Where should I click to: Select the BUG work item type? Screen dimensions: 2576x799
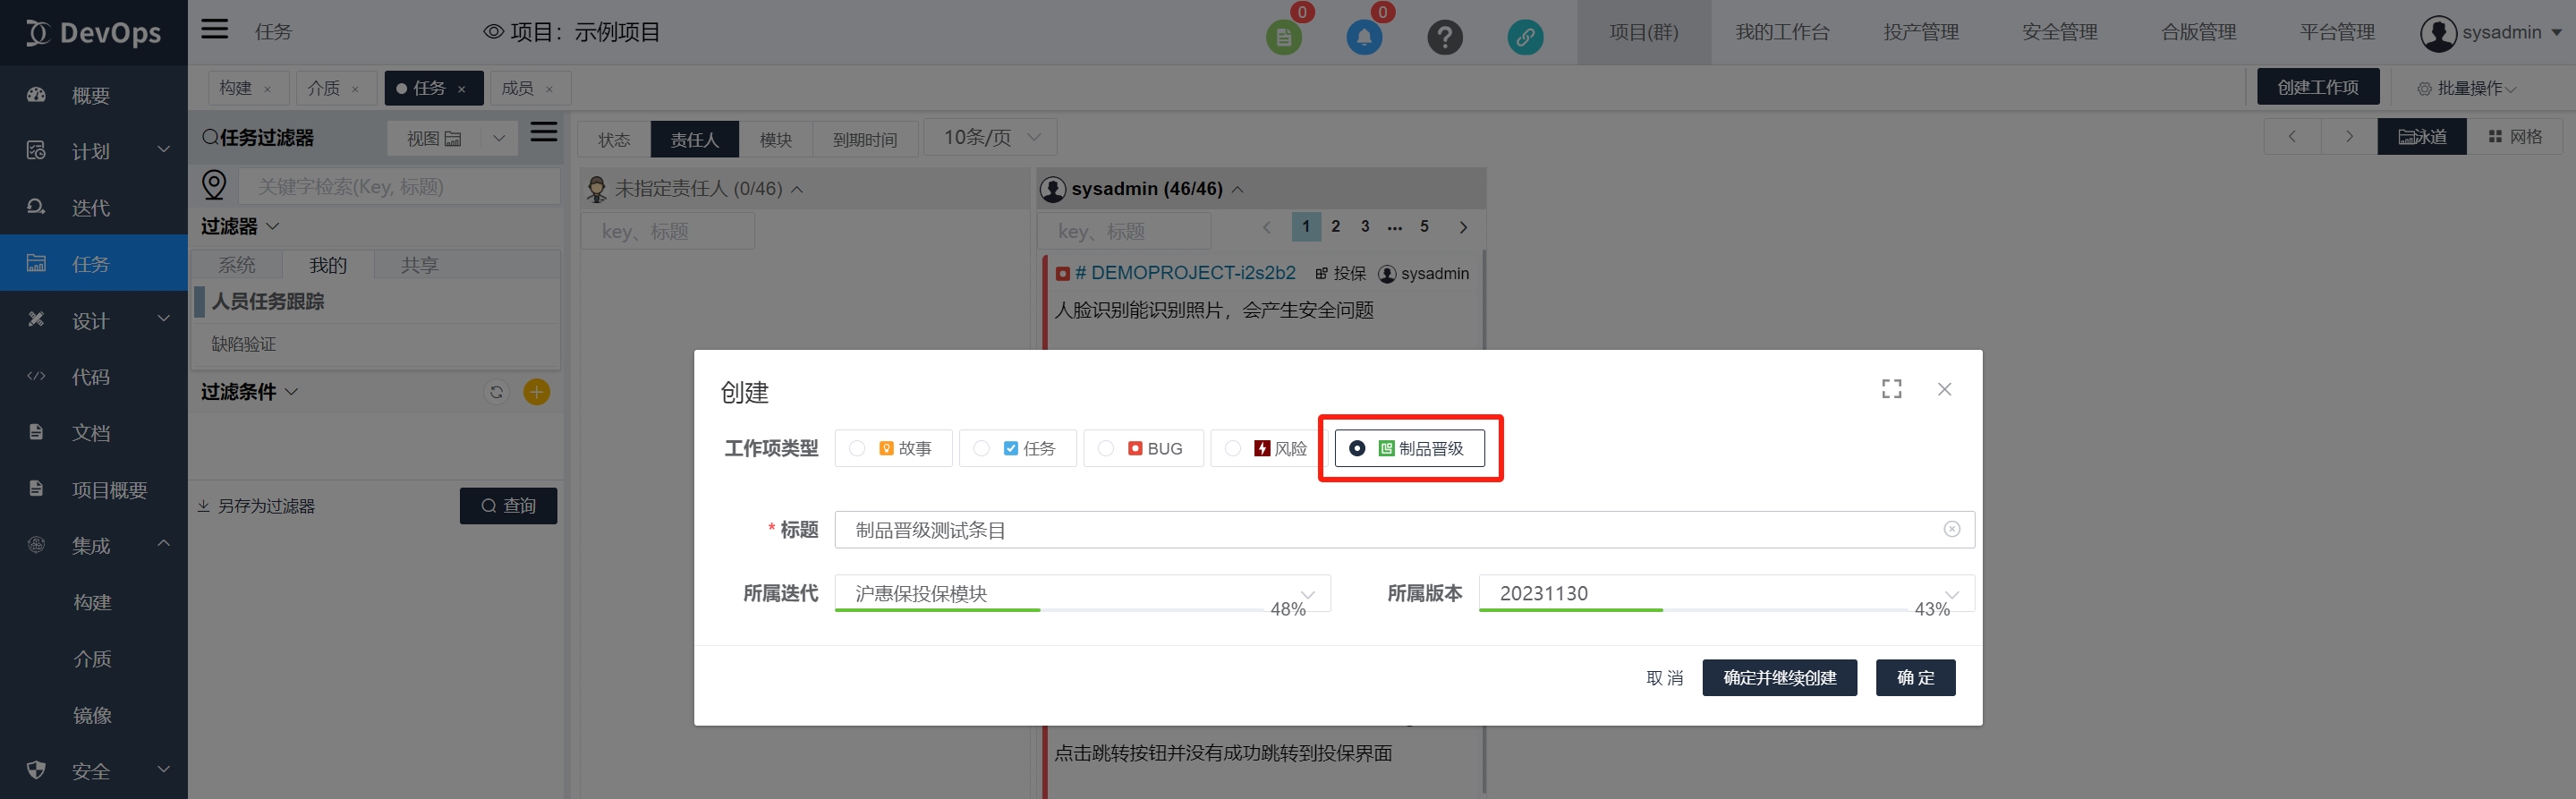click(1142, 449)
